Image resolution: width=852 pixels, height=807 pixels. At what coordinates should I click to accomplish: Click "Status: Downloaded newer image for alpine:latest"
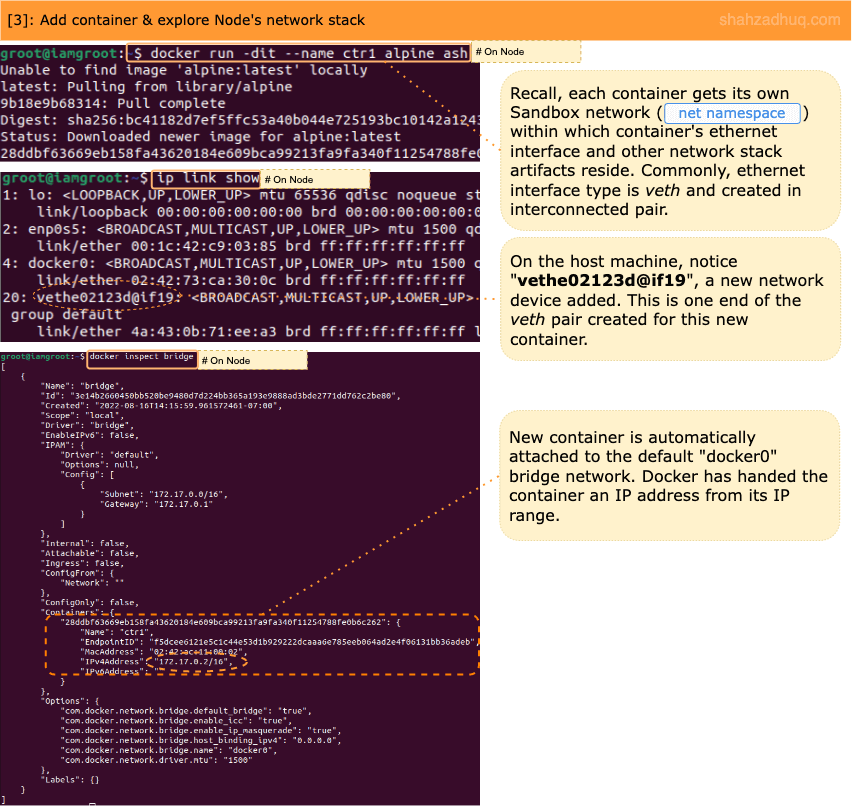[x=201, y=137]
